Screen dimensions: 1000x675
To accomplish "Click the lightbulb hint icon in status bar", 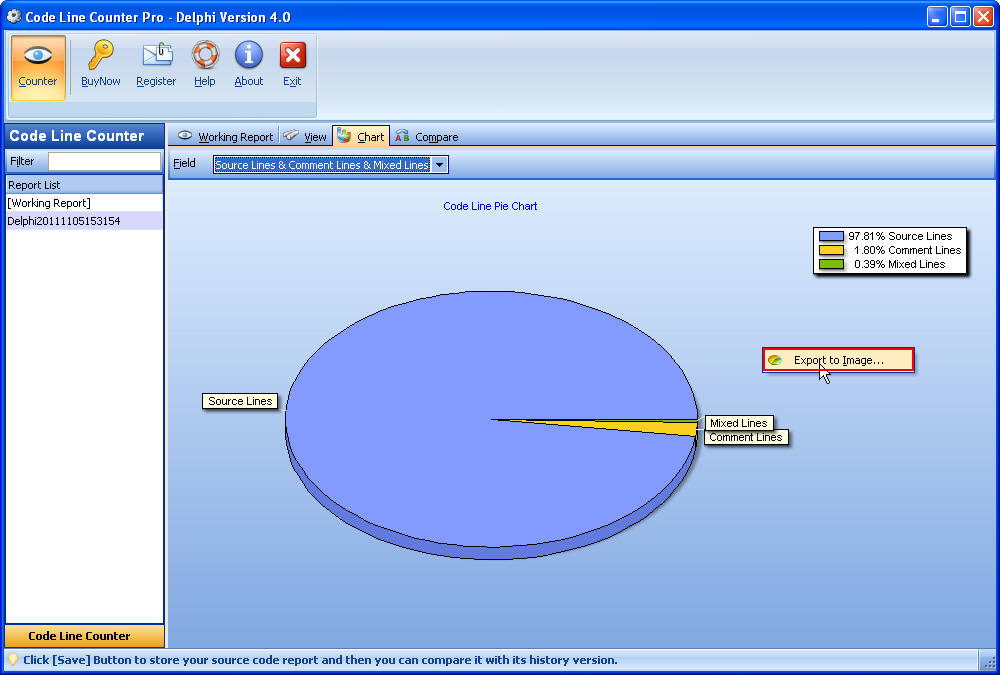I will coord(13,660).
